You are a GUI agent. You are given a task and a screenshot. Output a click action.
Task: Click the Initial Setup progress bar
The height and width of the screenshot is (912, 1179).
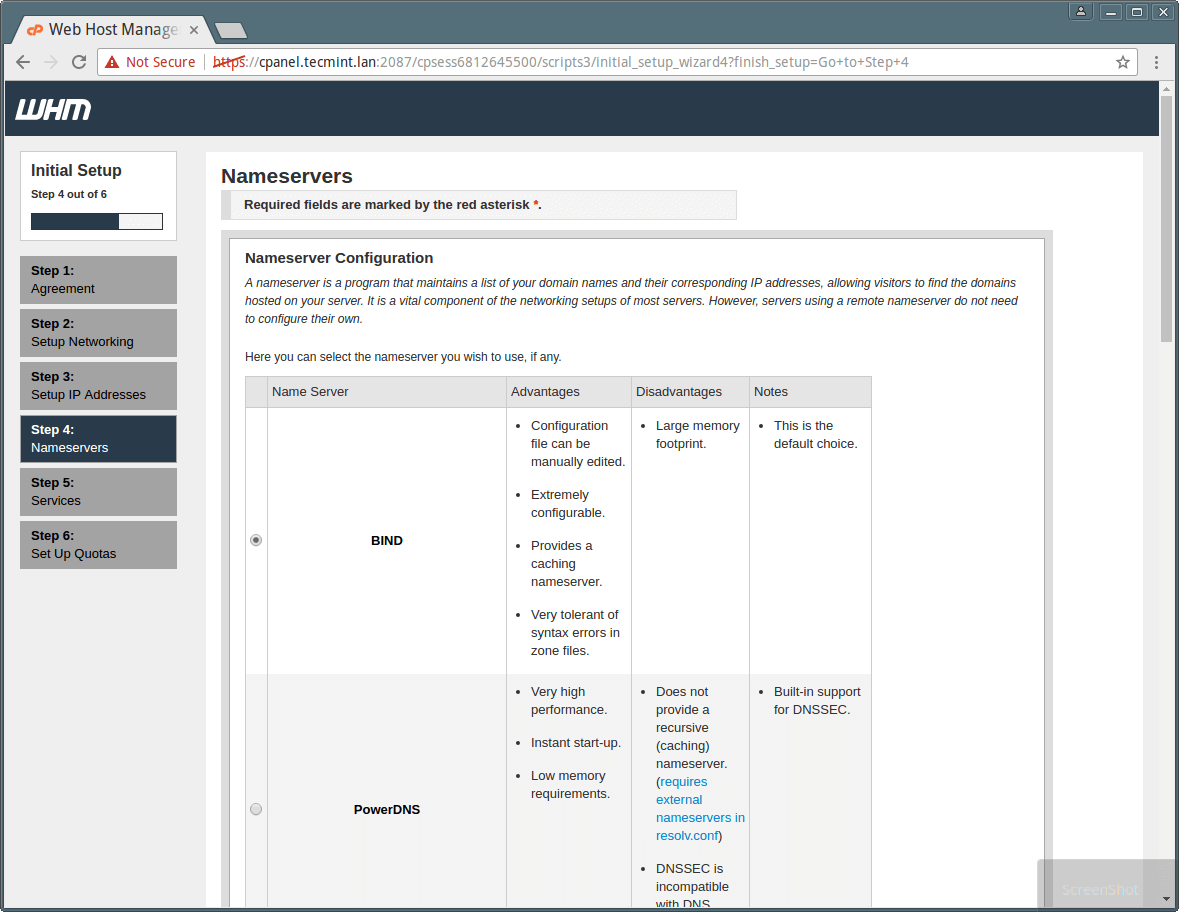(97, 221)
